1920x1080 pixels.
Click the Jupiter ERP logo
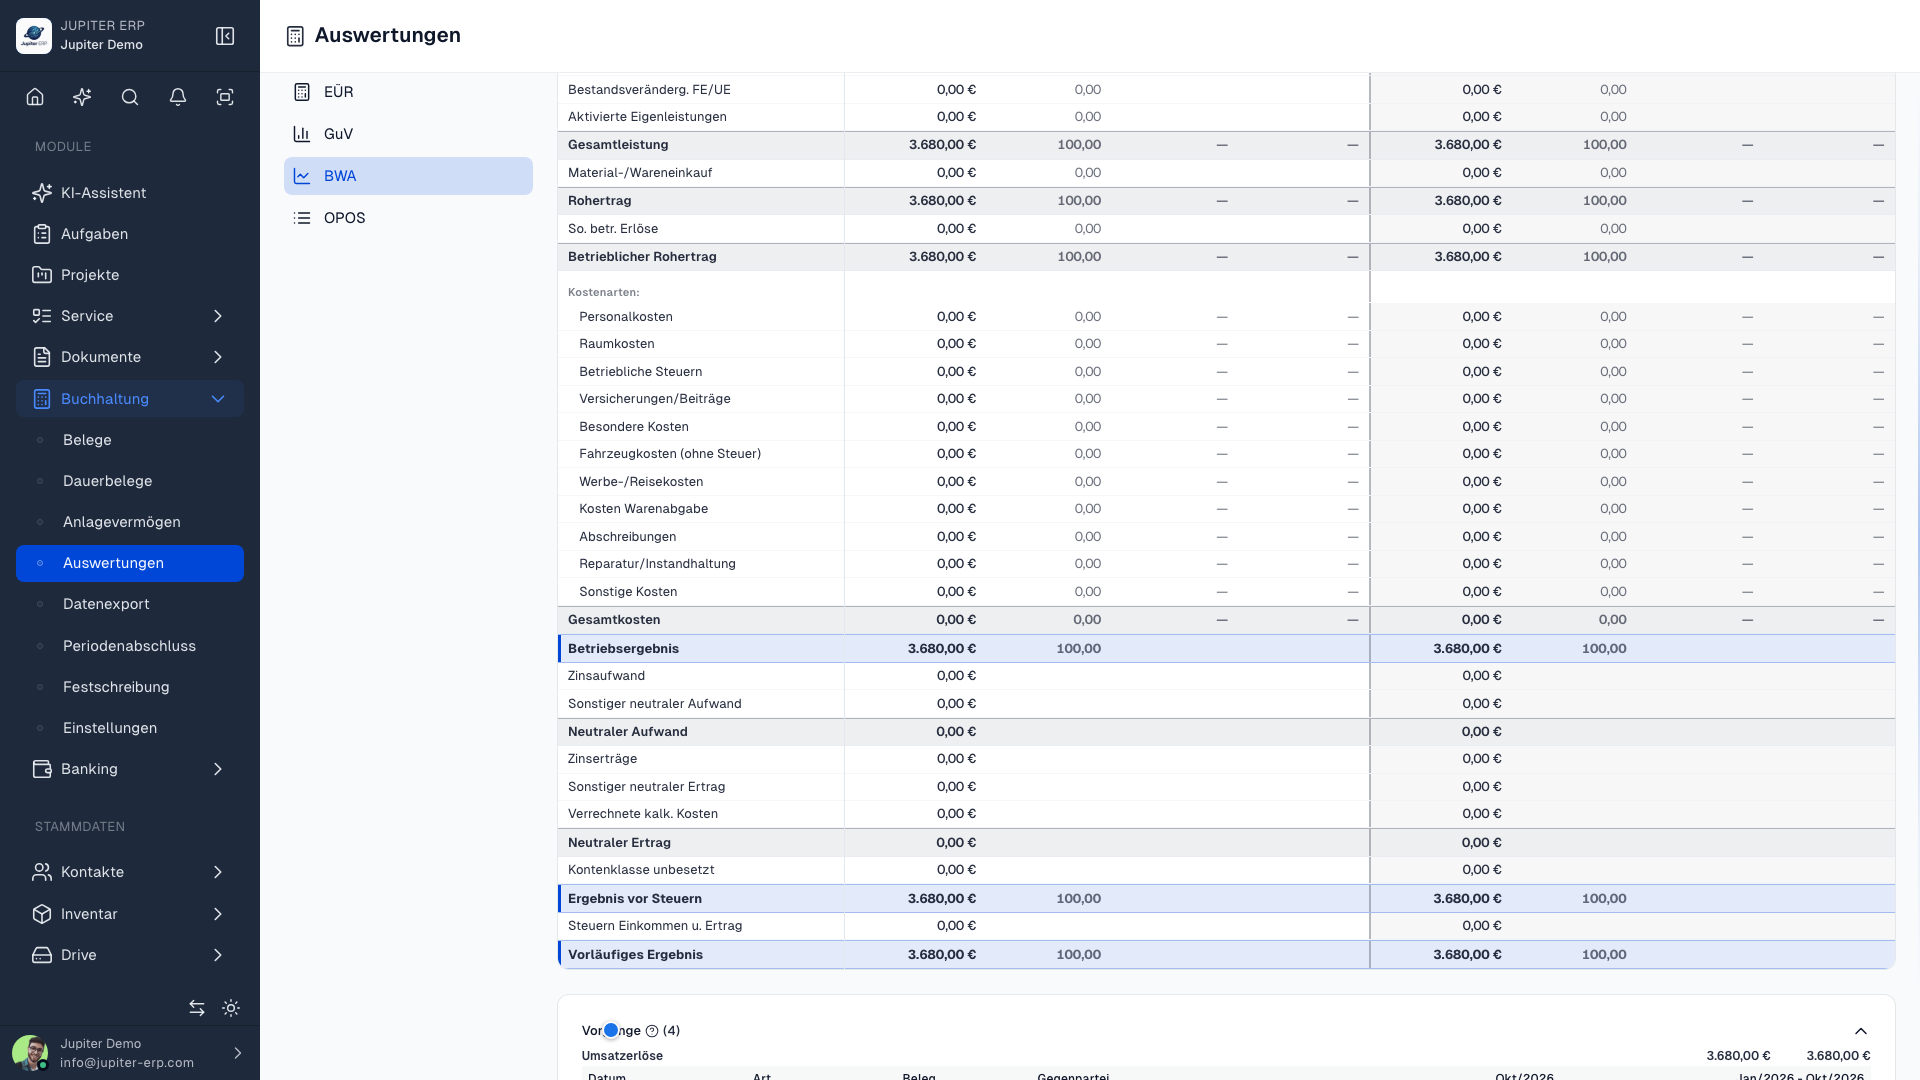34,36
